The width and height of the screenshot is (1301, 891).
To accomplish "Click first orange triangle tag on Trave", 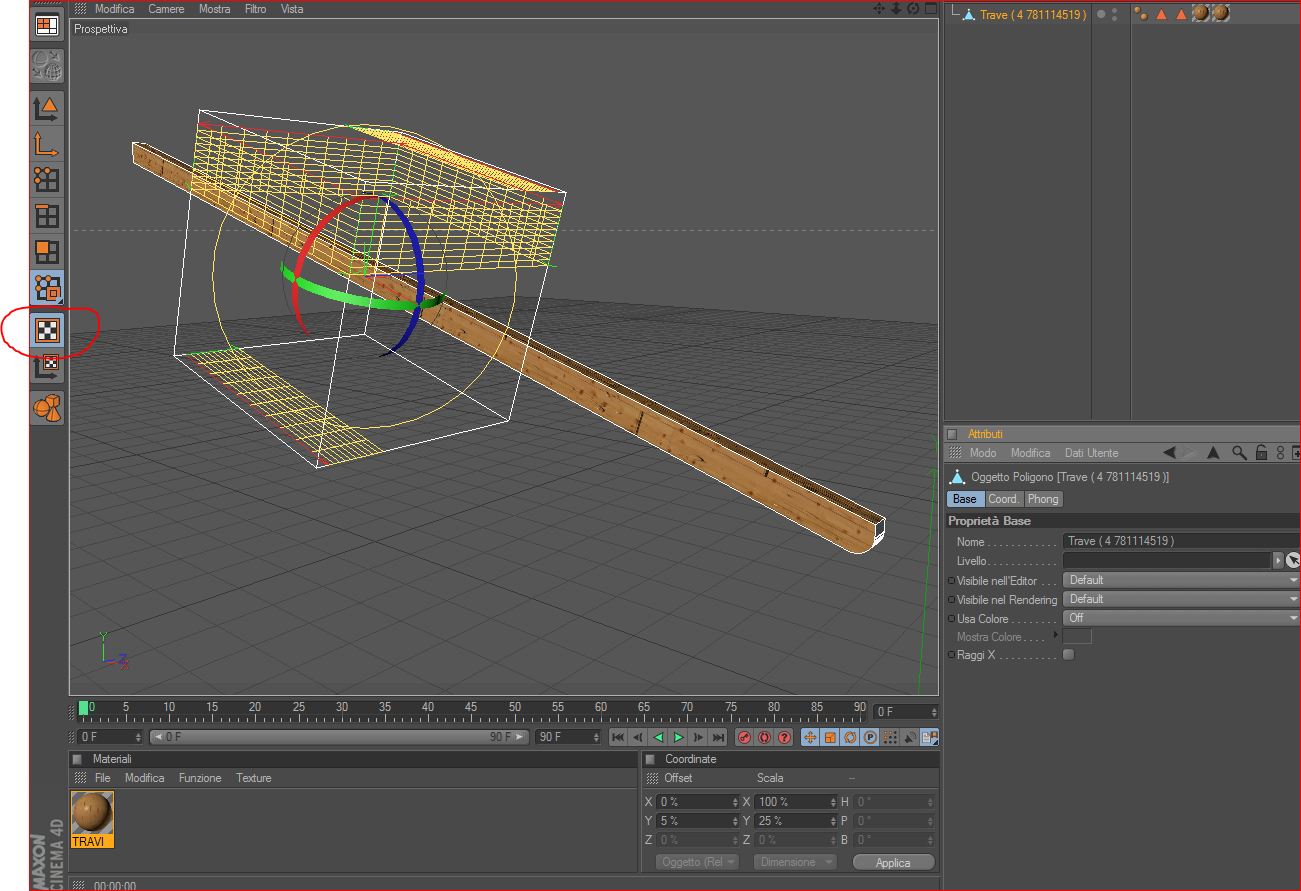I will (1161, 14).
